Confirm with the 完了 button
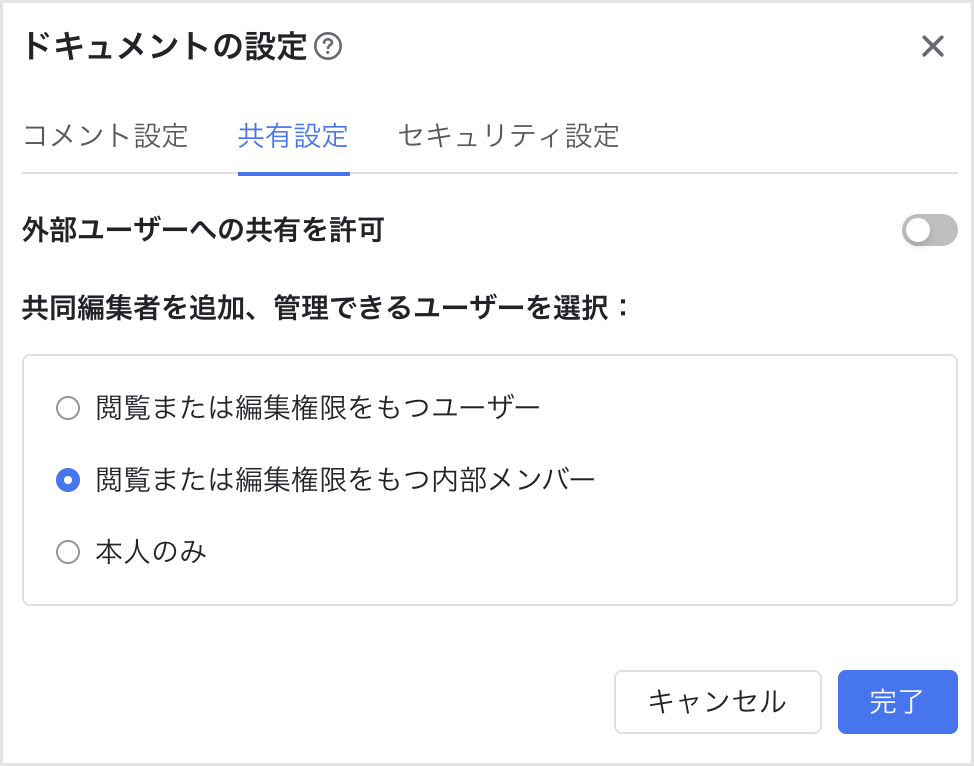 click(897, 702)
